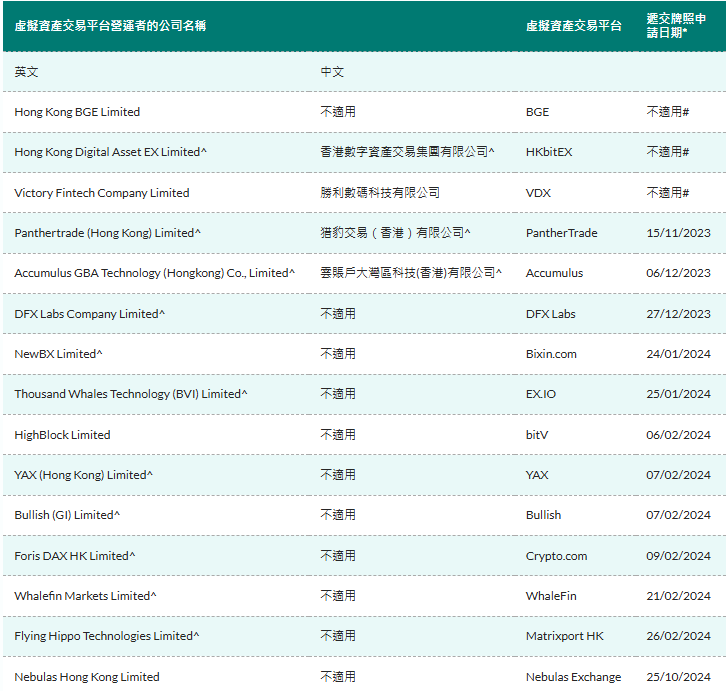Select Chinese name '獵豹交易（香港）有限公司^'
Viewport: 726px width, 691px height.
(395, 232)
